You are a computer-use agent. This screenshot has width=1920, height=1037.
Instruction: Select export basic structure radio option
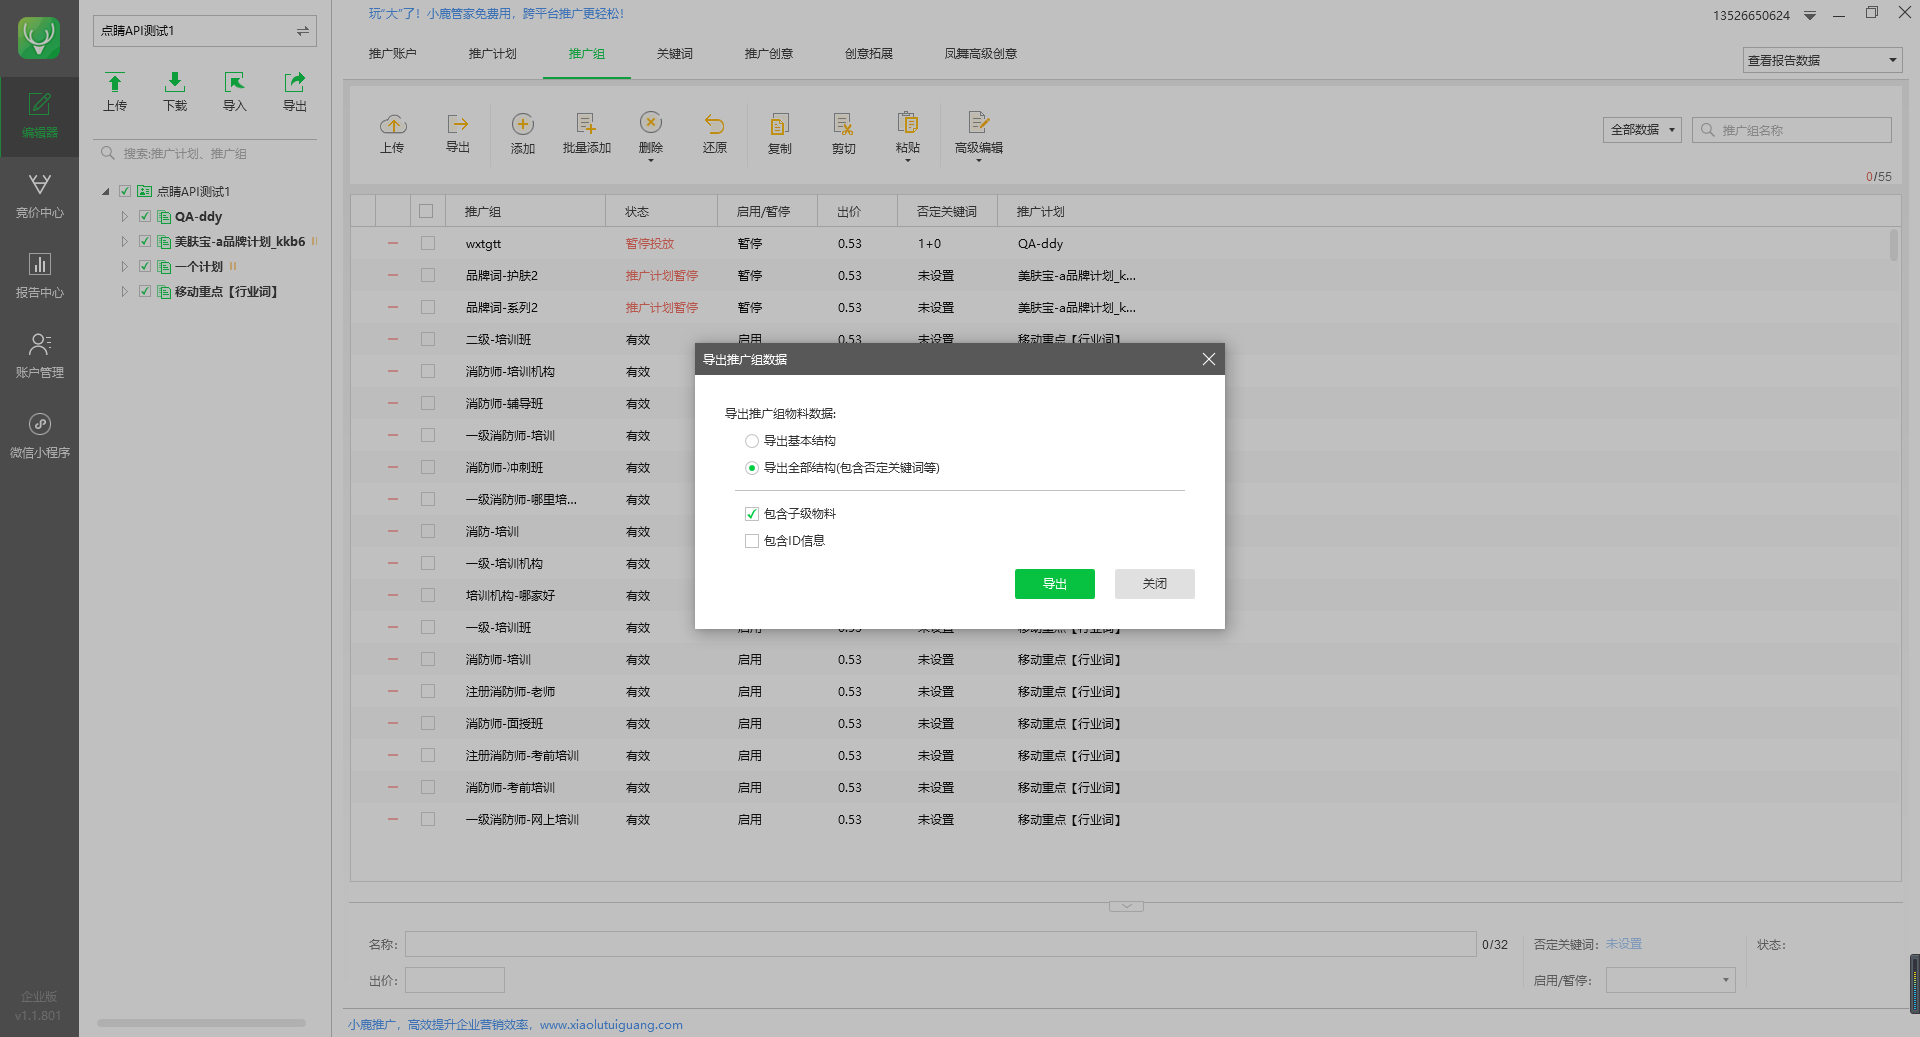click(x=751, y=441)
